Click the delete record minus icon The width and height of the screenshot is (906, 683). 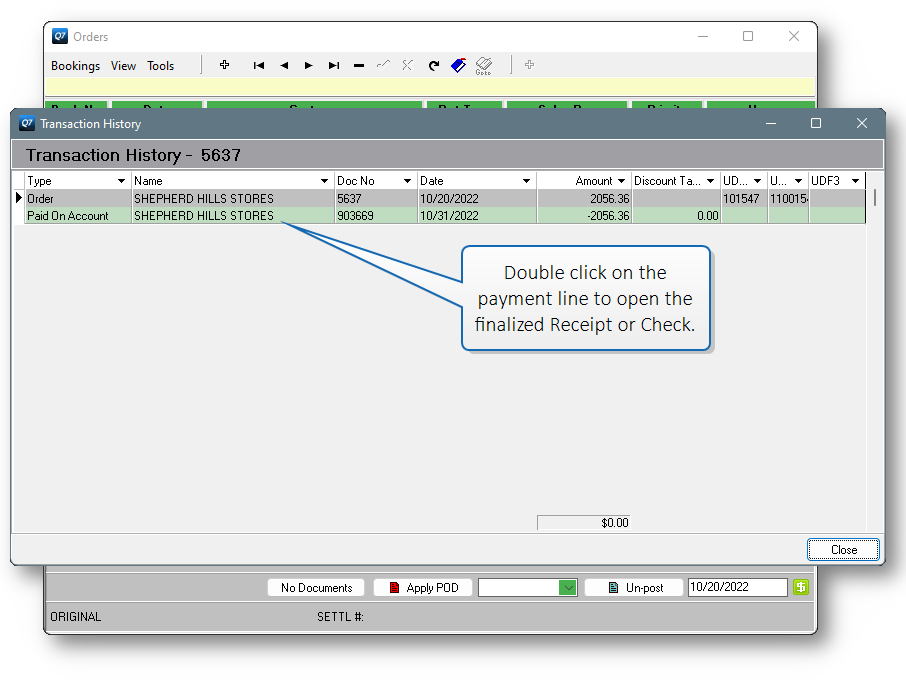[358, 65]
